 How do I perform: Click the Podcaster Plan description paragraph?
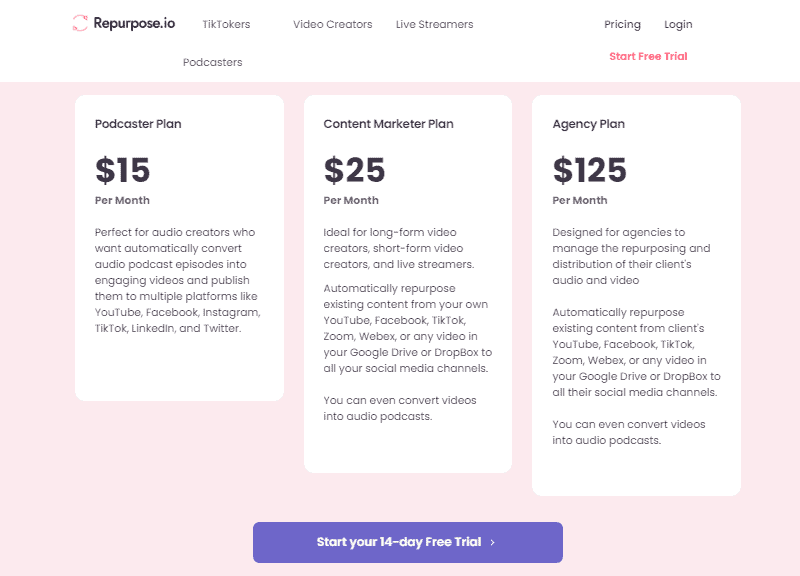178,280
